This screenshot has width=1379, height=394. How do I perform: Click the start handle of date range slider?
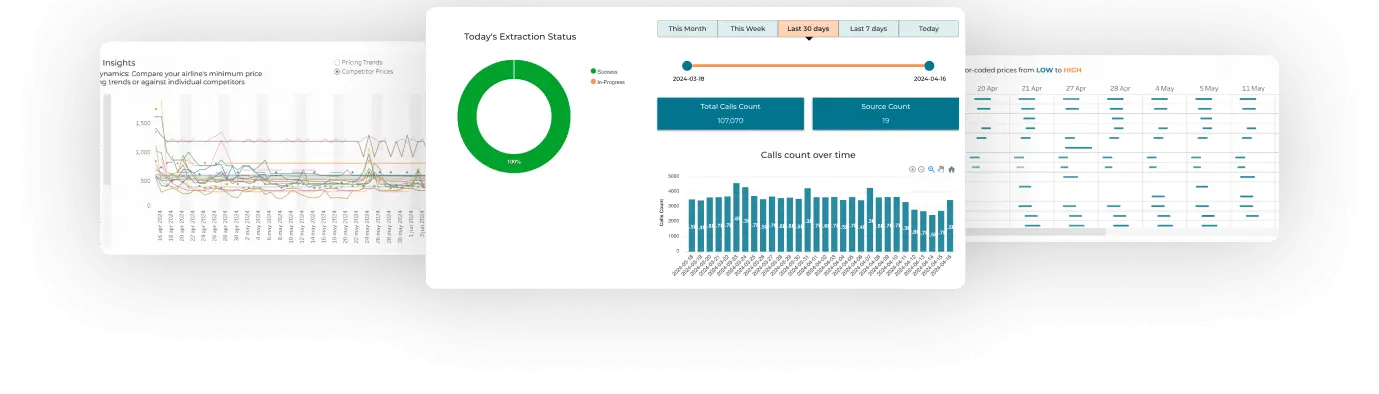pos(686,65)
